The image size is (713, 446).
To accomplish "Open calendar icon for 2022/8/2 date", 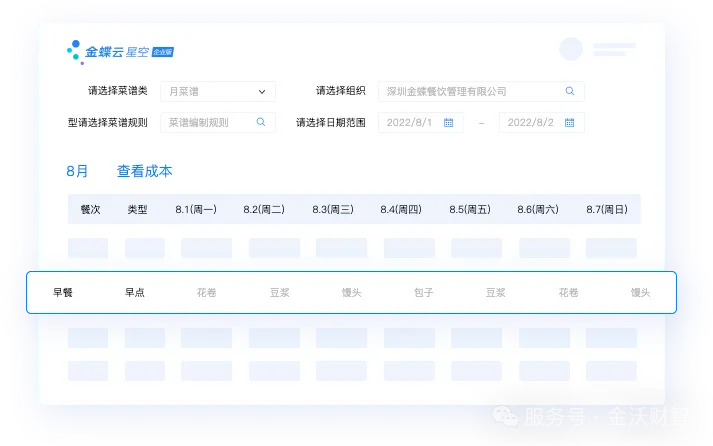I will (569, 122).
